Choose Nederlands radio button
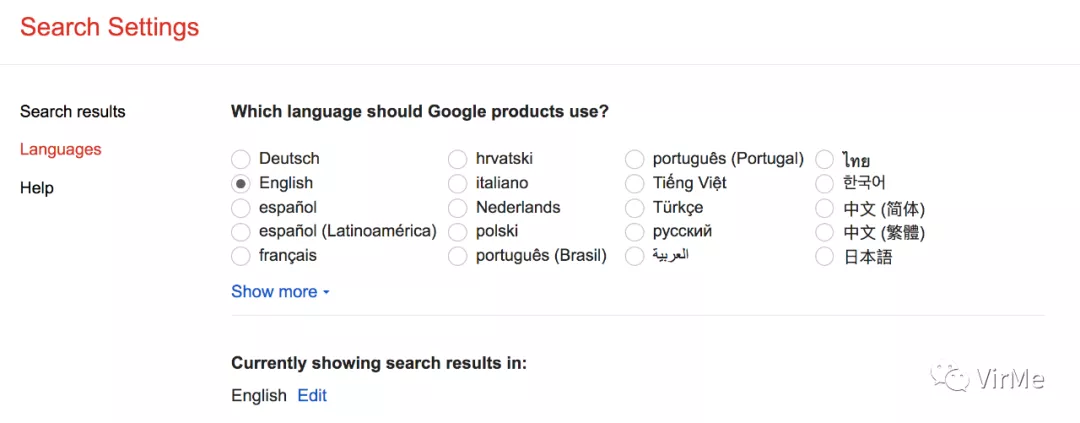1080x423 pixels. pos(457,208)
